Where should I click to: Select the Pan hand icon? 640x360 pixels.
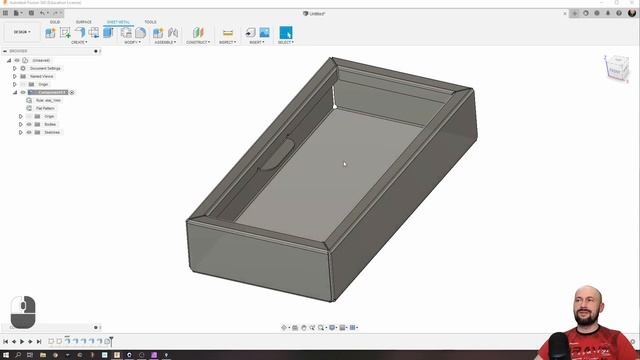[x=304, y=327]
